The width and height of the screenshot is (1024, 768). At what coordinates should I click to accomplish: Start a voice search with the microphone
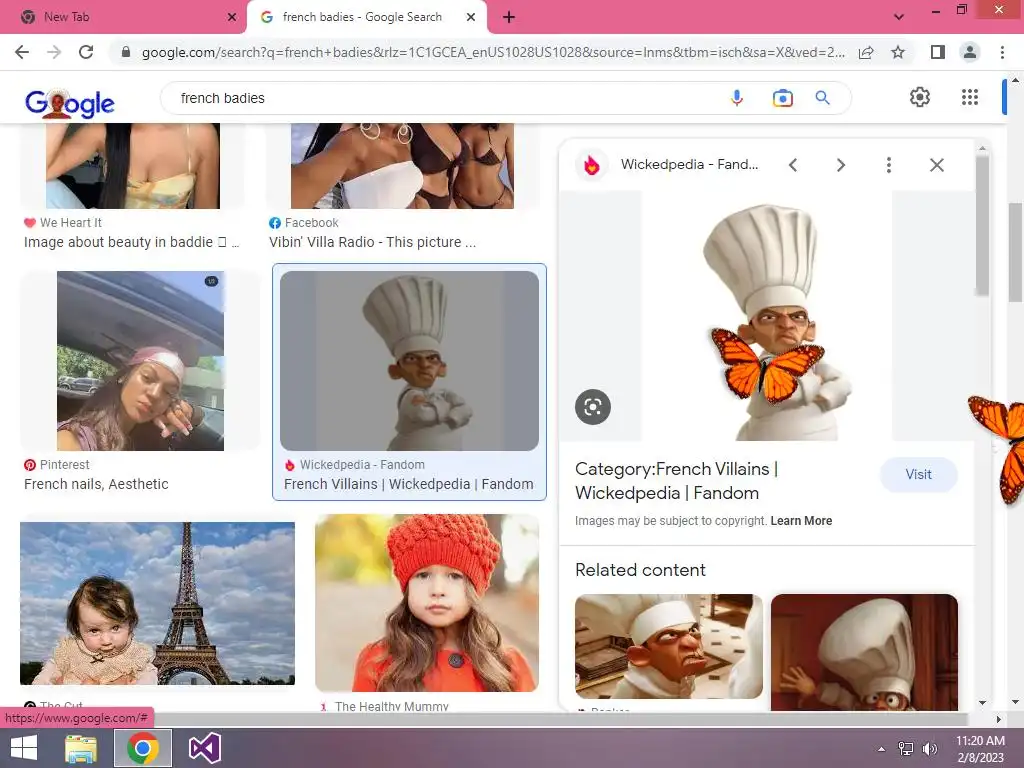pyautogui.click(x=737, y=98)
